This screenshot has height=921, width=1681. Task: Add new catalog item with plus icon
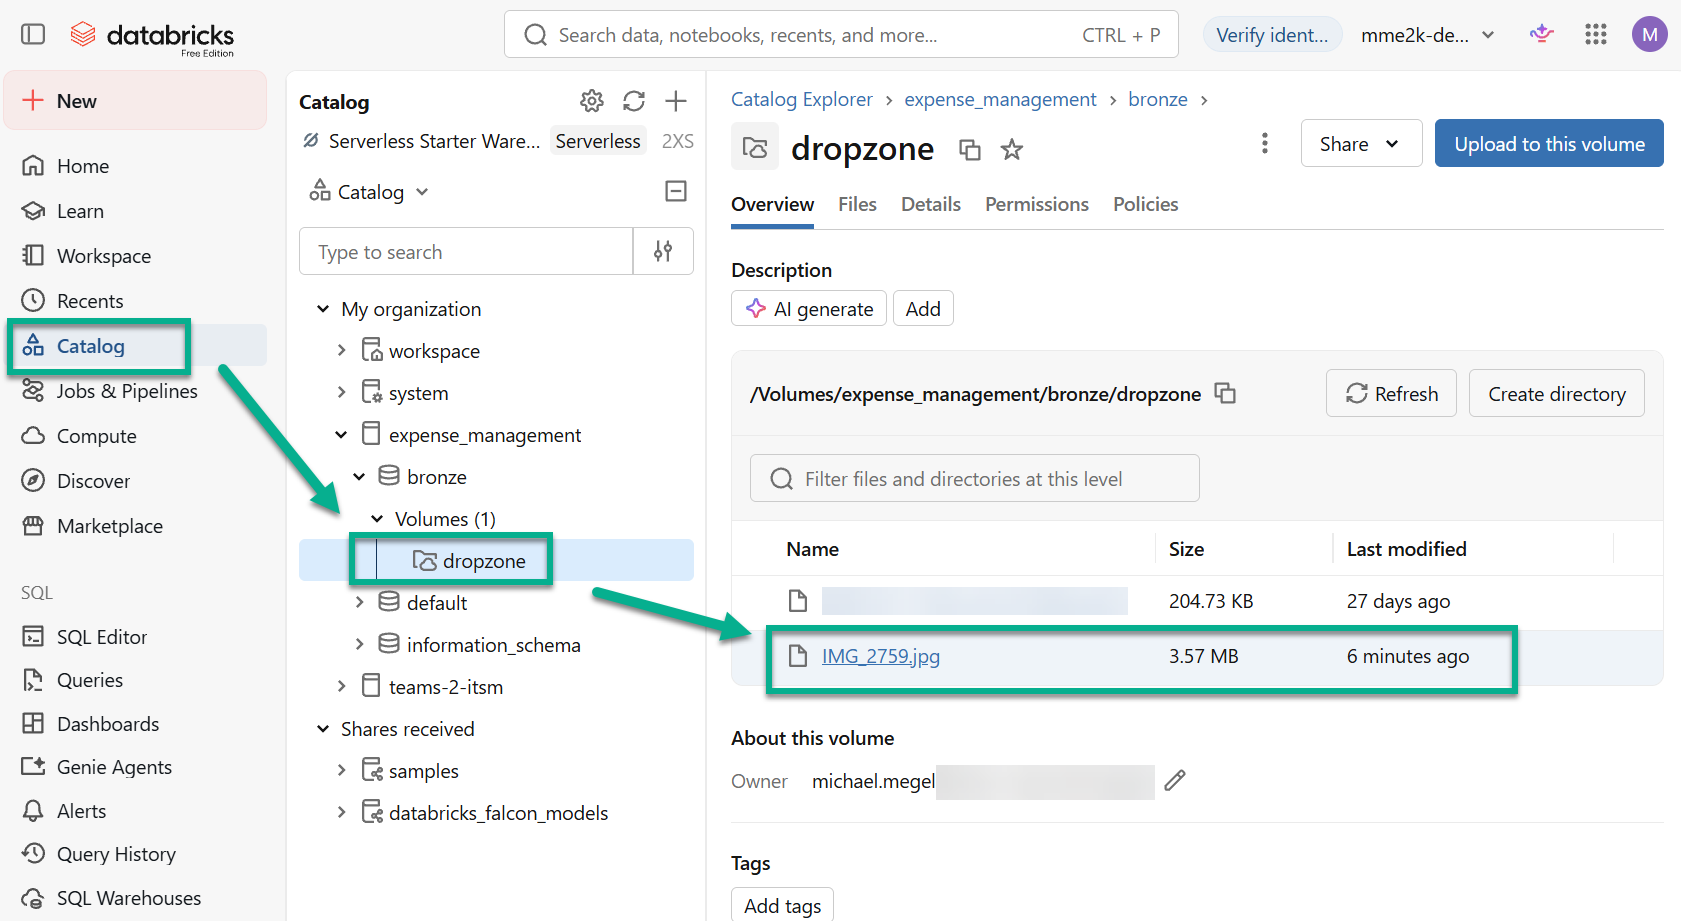pyautogui.click(x=676, y=101)
